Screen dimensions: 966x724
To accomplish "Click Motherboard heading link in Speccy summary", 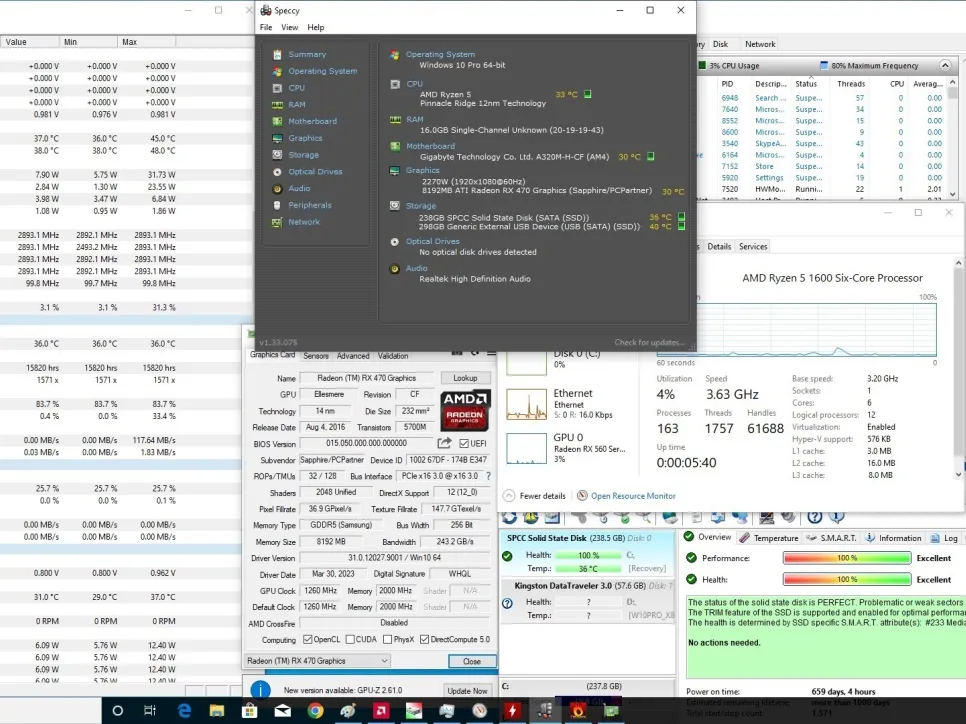I will [x=430, y=146].
